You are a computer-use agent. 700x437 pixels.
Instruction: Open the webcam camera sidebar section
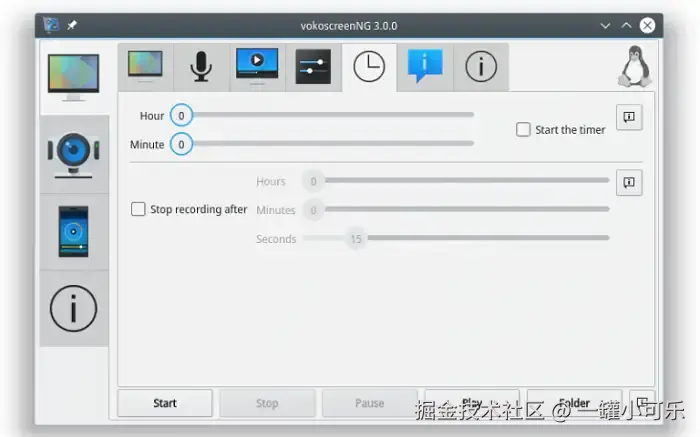74,154
